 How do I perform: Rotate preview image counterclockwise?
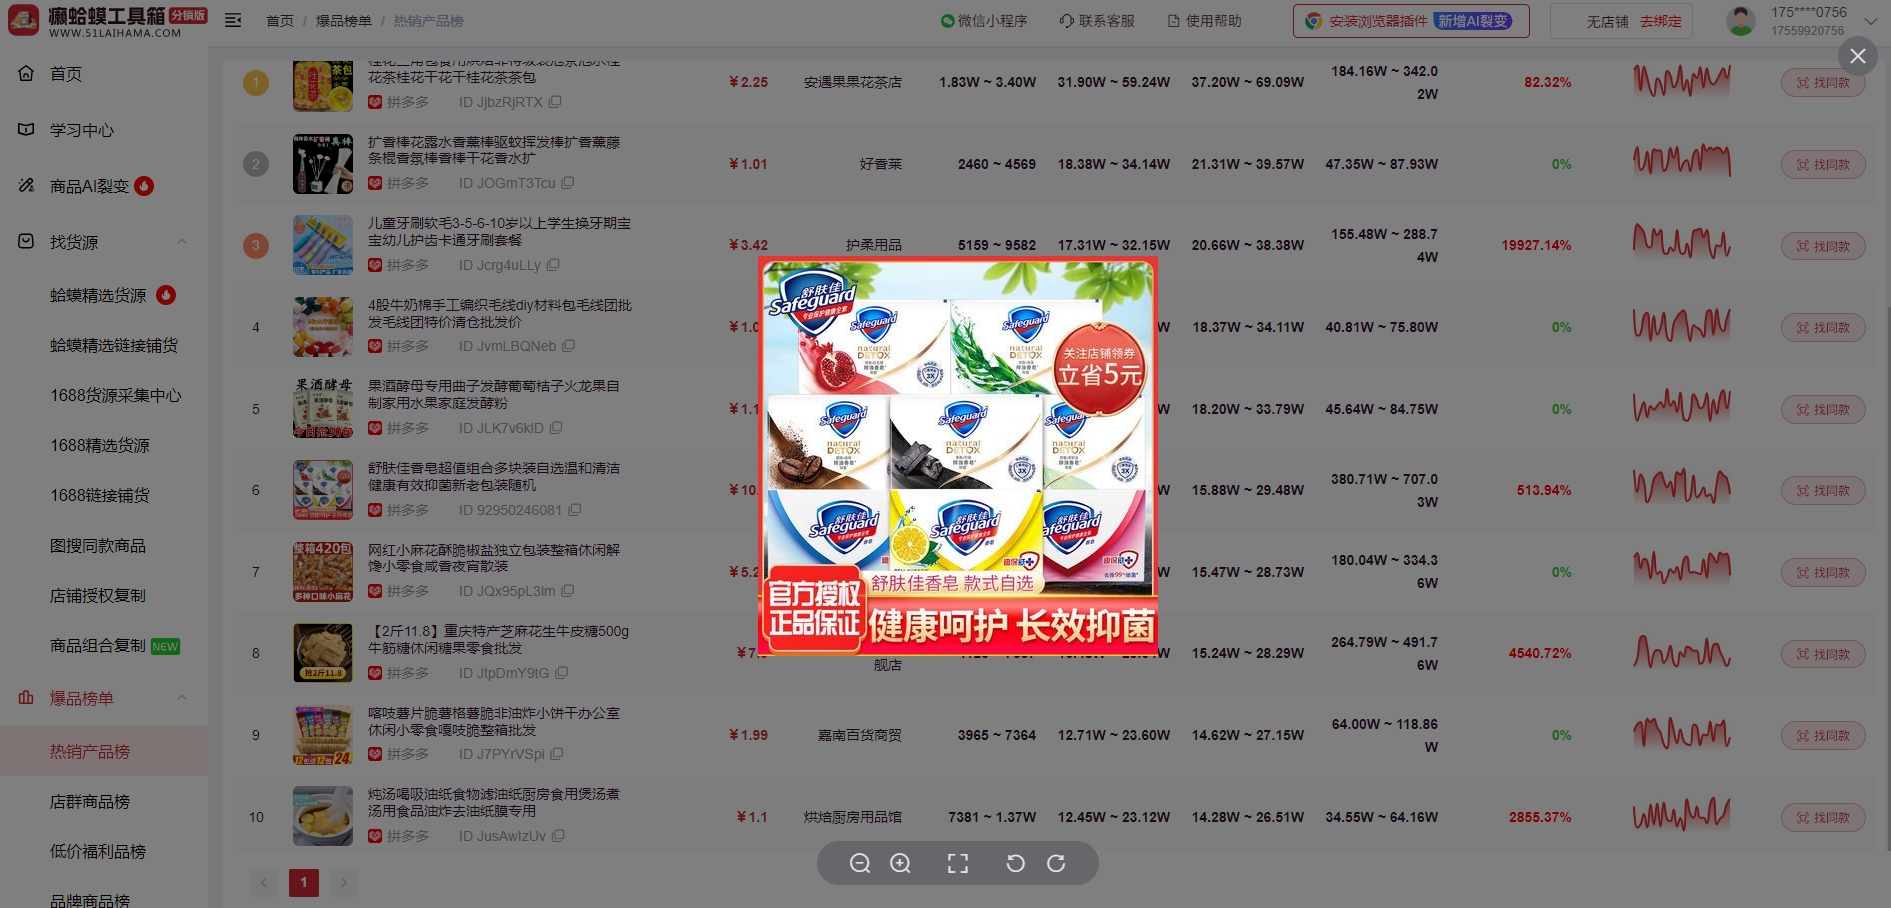tap(1015, 863)
